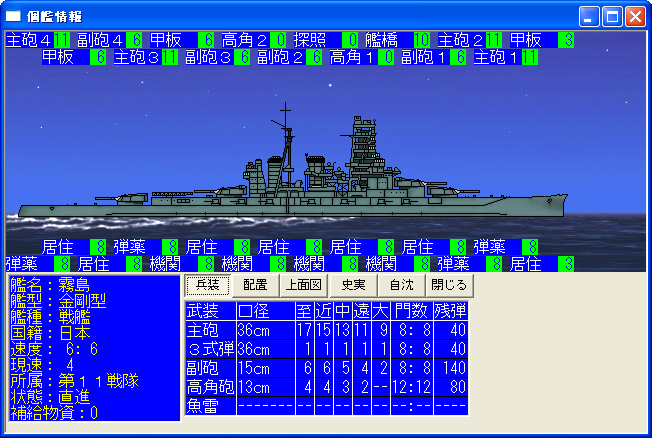Select the 3式弾 row name
Screen dimensions: 652x438
211,349
